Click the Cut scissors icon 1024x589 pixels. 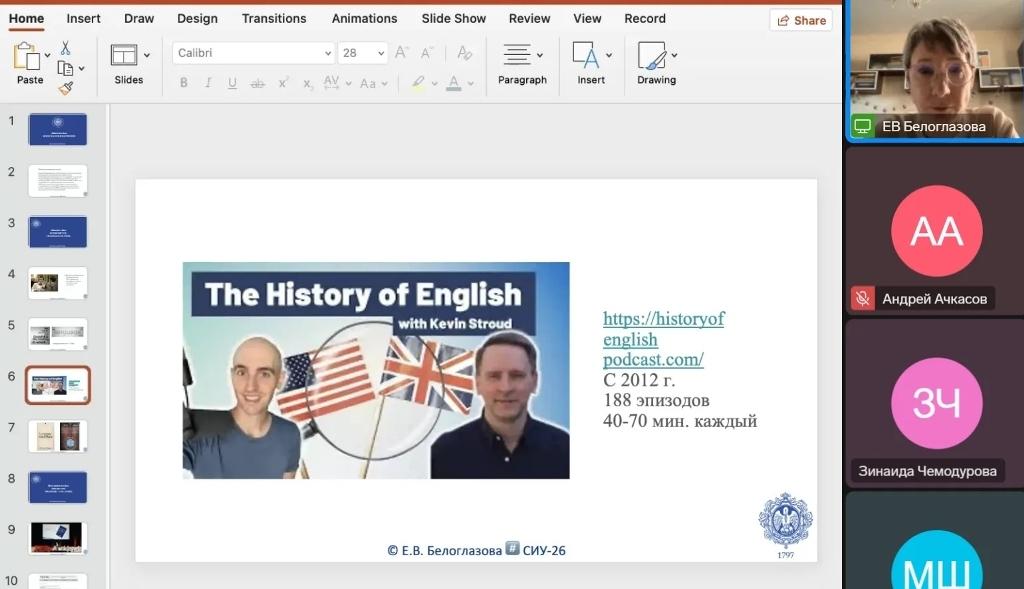coord(65,48)
